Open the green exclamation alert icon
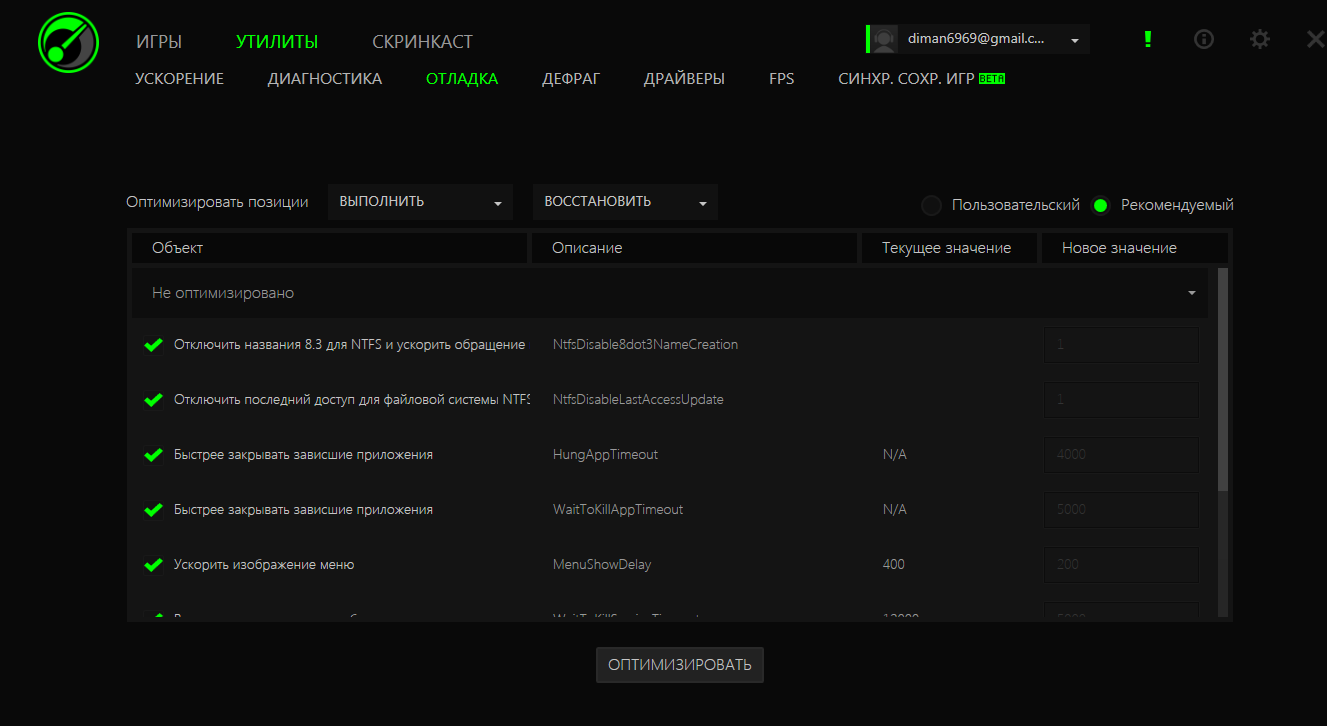The image size is (1327, 726). [x=1148, y=39]
